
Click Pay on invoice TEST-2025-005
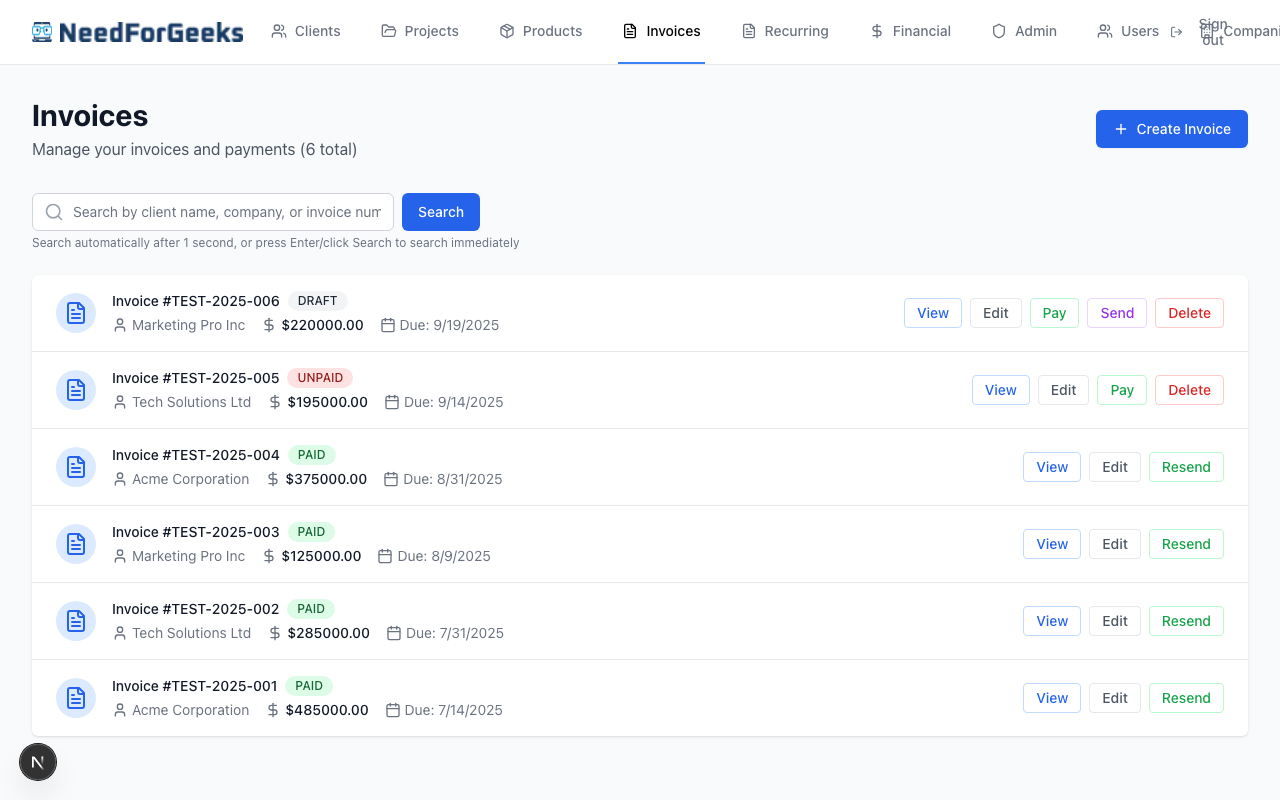[1121, 390]
